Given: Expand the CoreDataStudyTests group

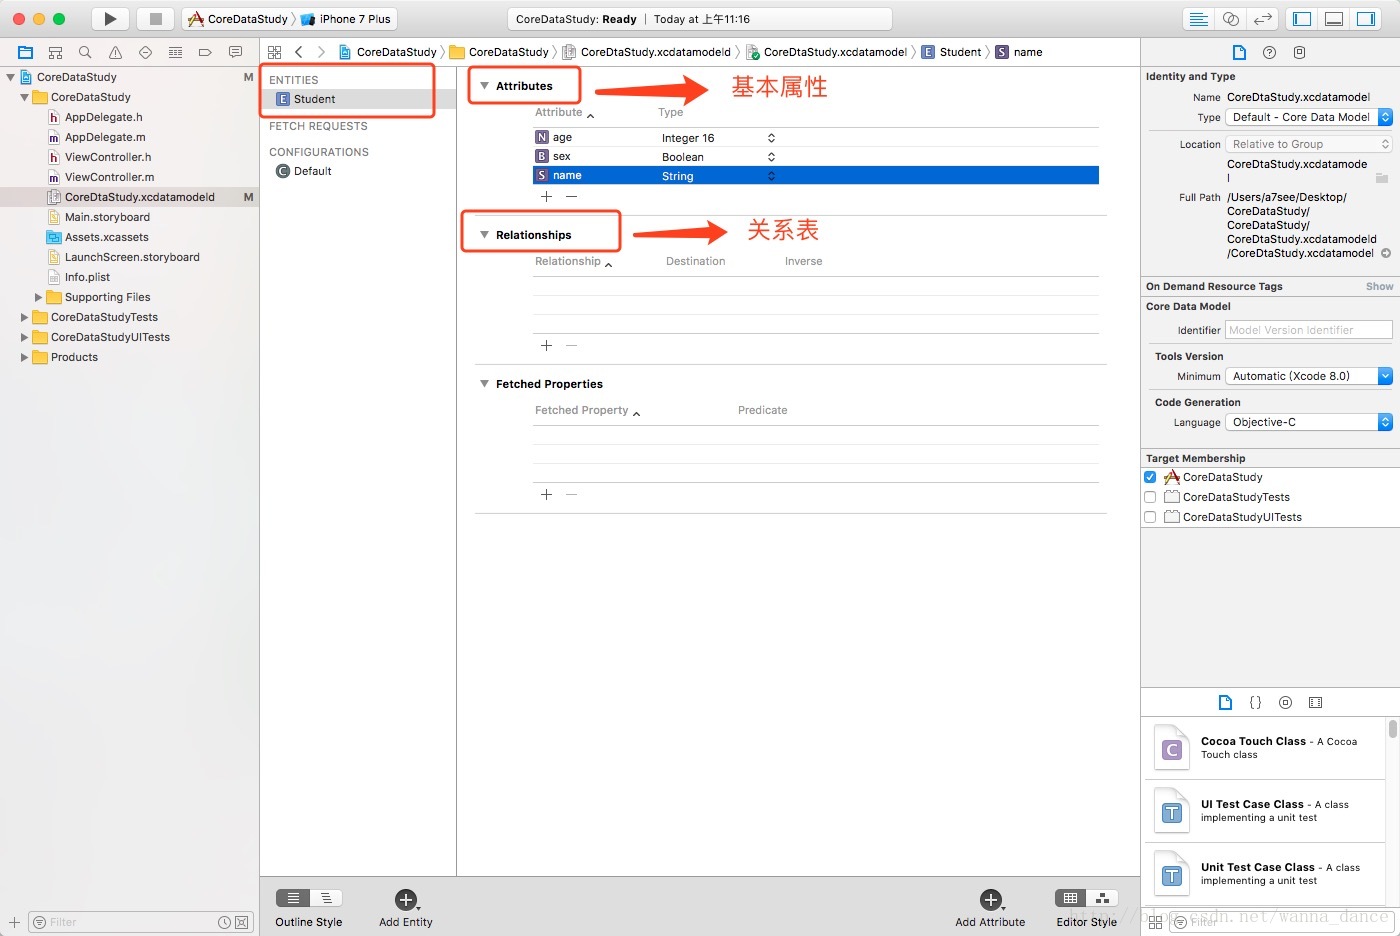Looking at the screenshot, I should point(25,317).
